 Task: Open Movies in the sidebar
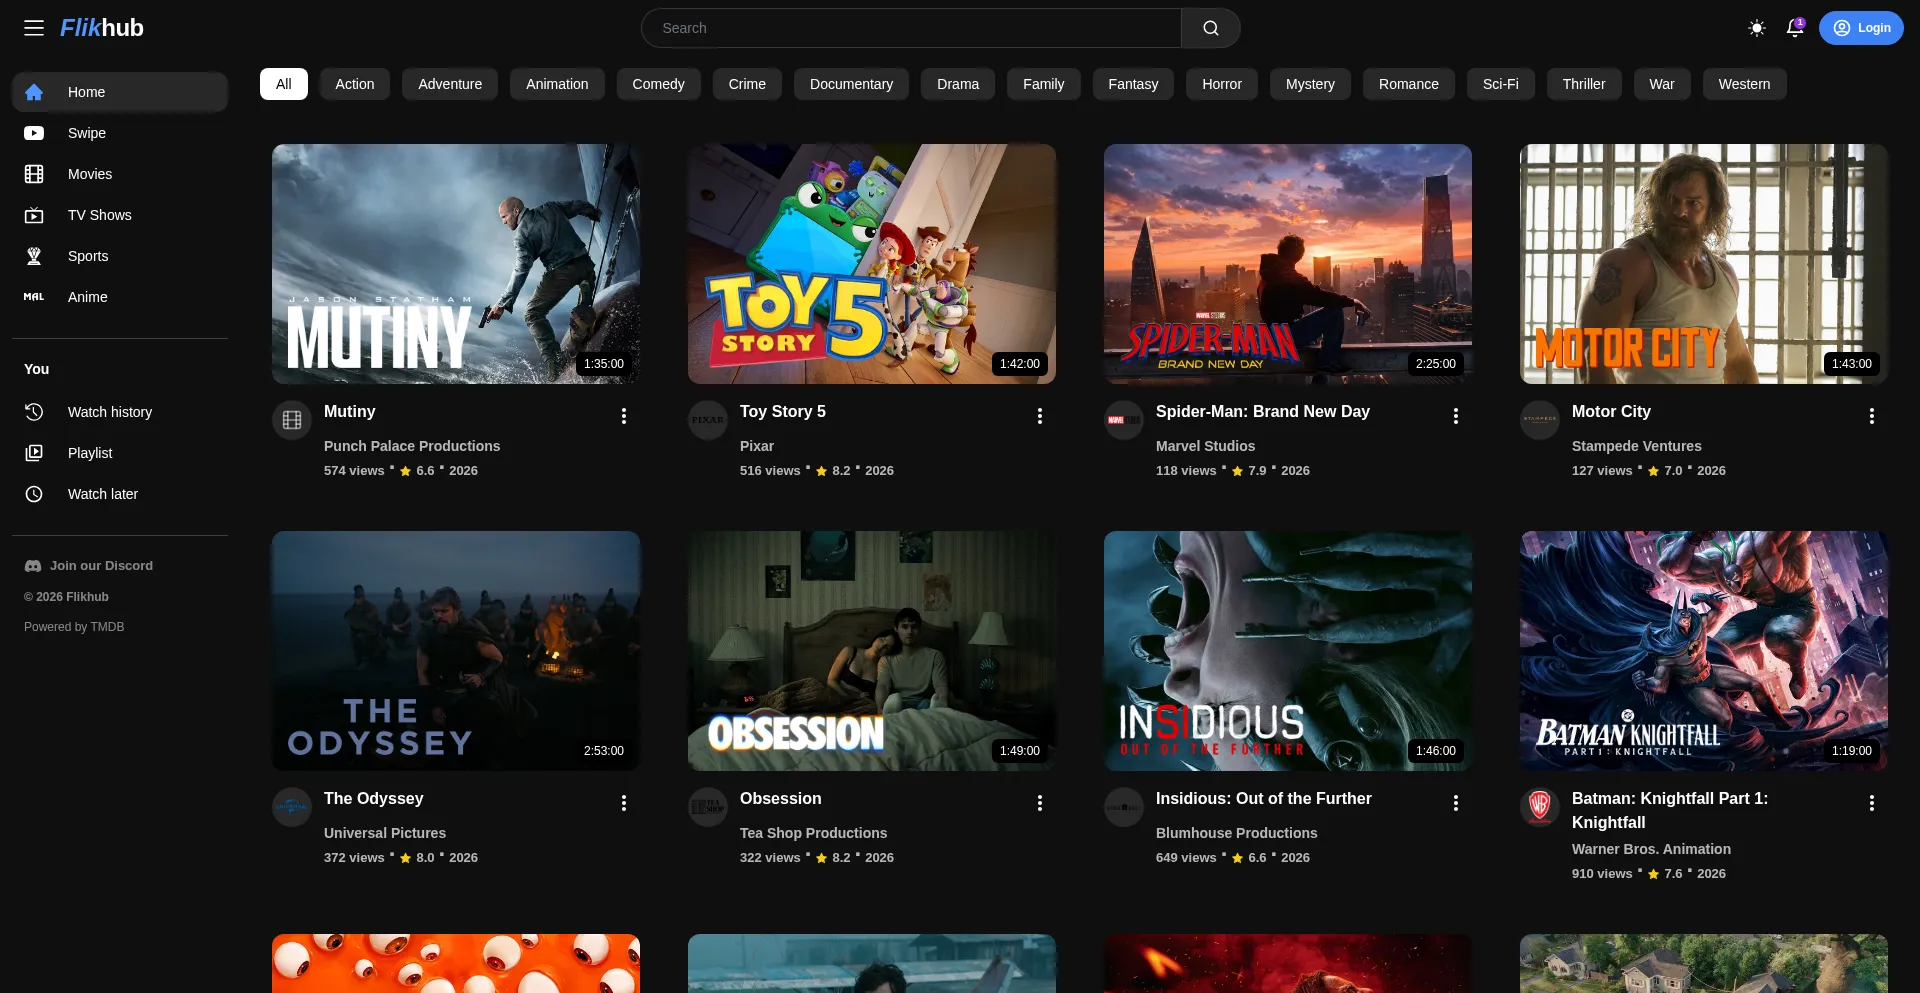click(x=120, y=174)
